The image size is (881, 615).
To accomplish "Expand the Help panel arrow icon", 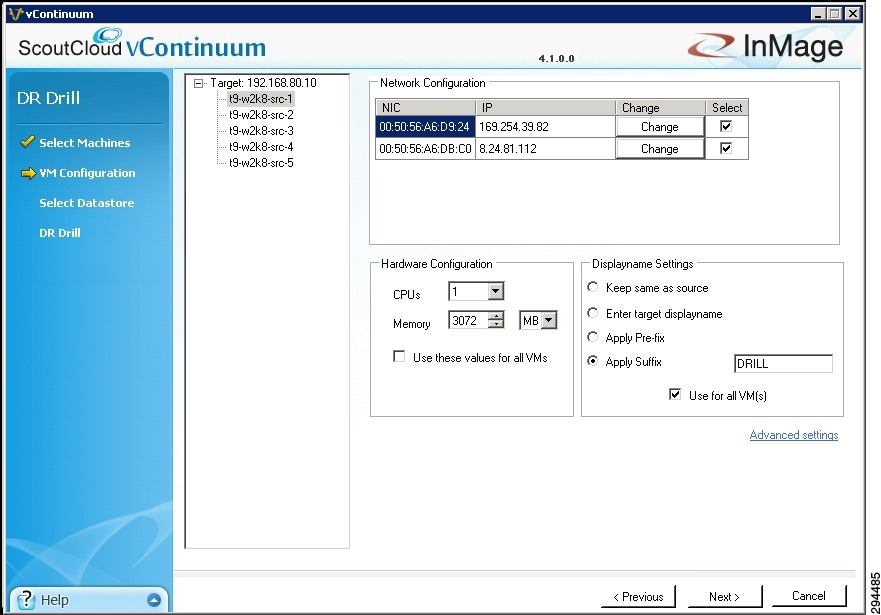I will tap(154, 600).
